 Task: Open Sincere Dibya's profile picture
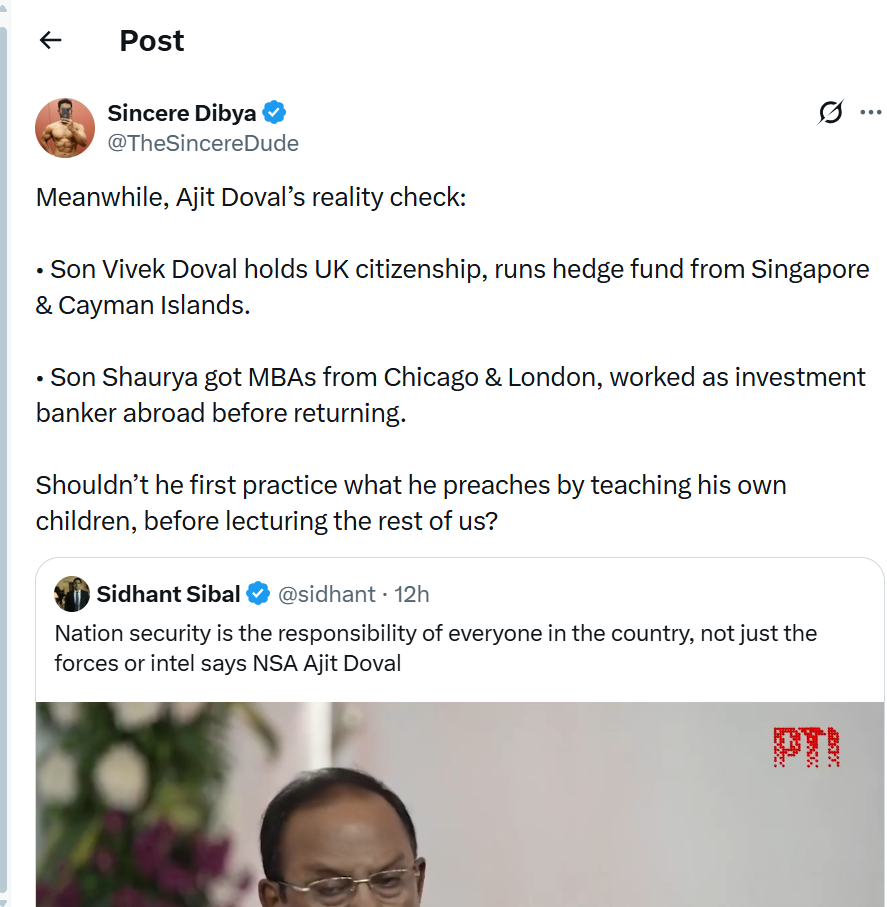click(x=65, y=128)
